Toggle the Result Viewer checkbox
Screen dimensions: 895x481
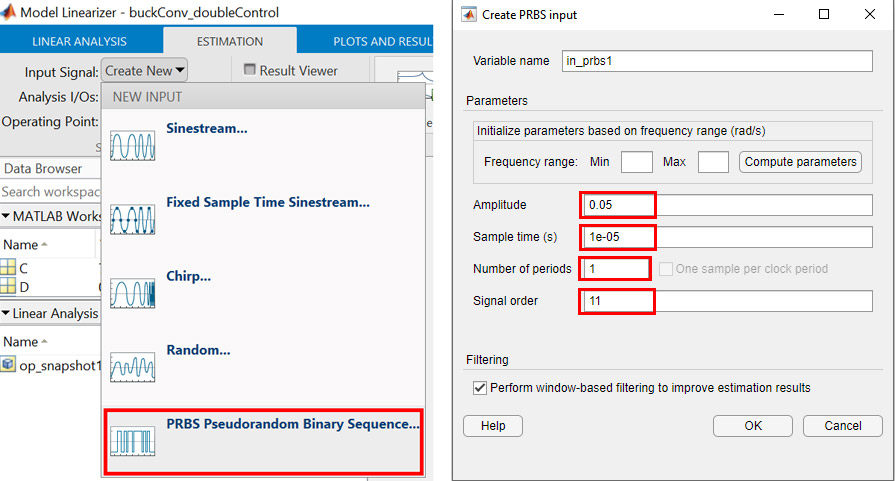pos(250,71)
